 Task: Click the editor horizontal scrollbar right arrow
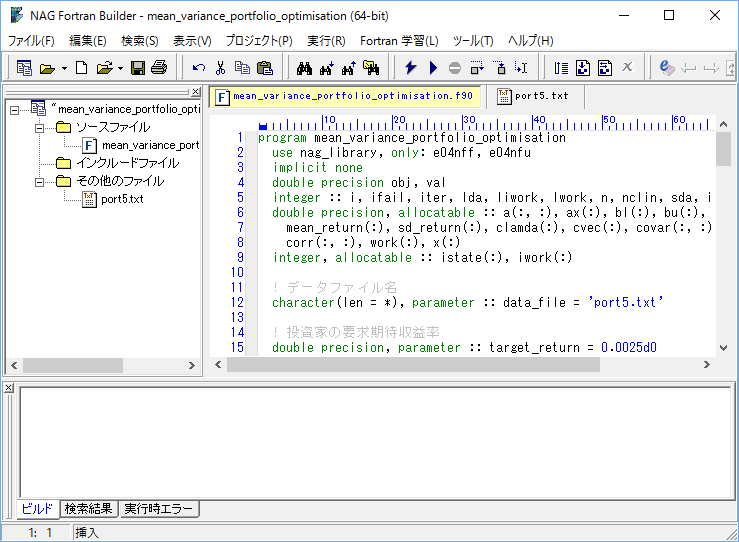[706, 364]
